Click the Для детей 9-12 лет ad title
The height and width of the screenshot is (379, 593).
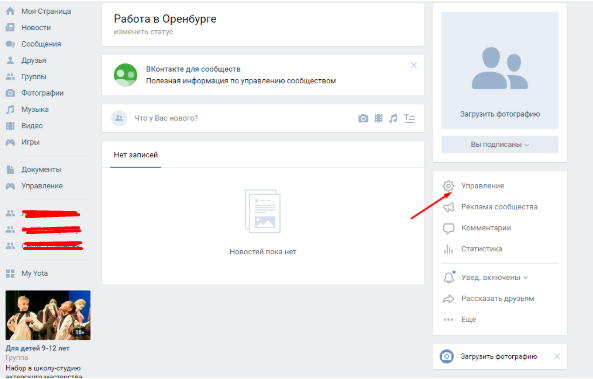click(x=37, y=348)
